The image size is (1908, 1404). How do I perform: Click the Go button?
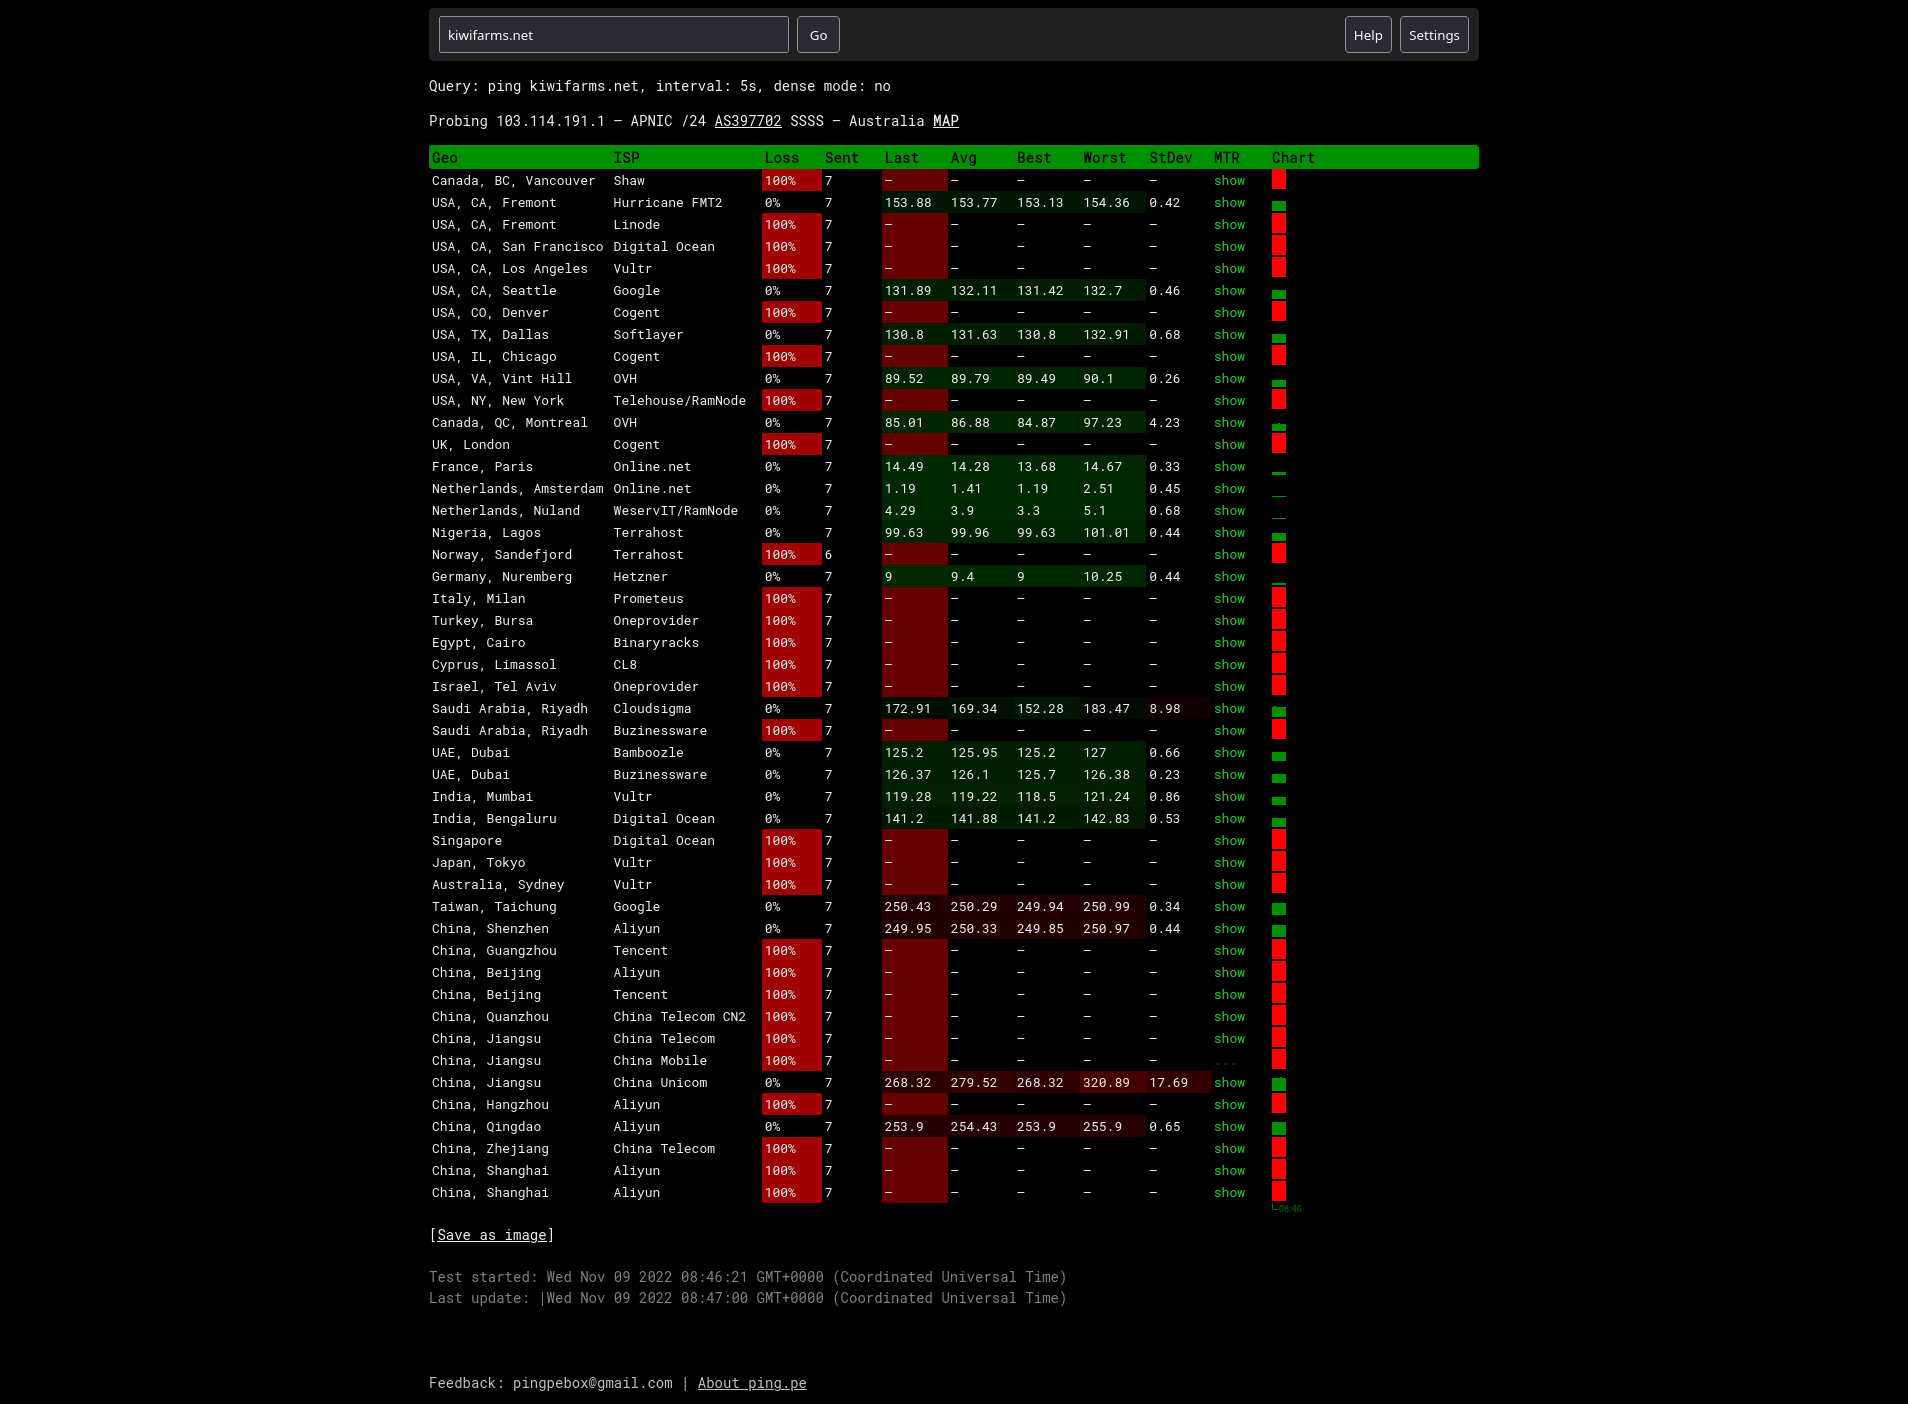point(818,35)
